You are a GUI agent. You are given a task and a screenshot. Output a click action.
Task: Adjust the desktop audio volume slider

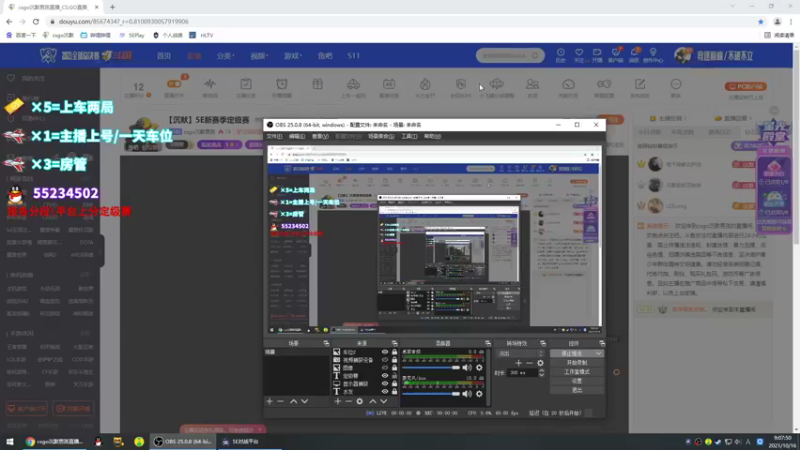click(431, 367)
